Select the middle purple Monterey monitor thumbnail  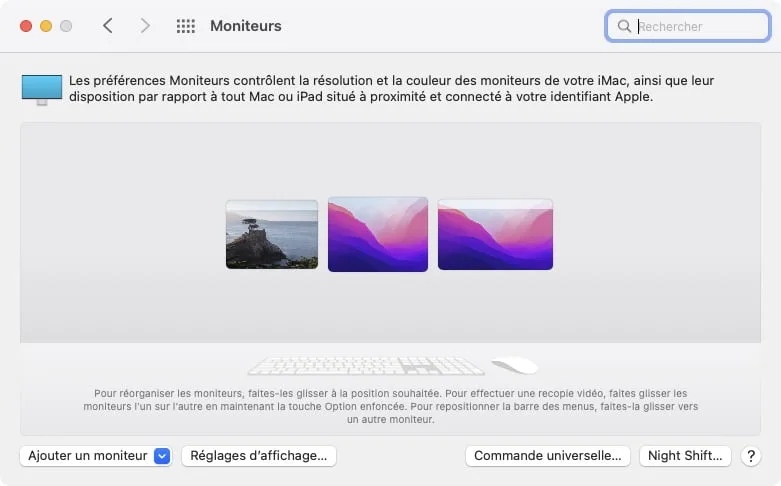(378, 234)
